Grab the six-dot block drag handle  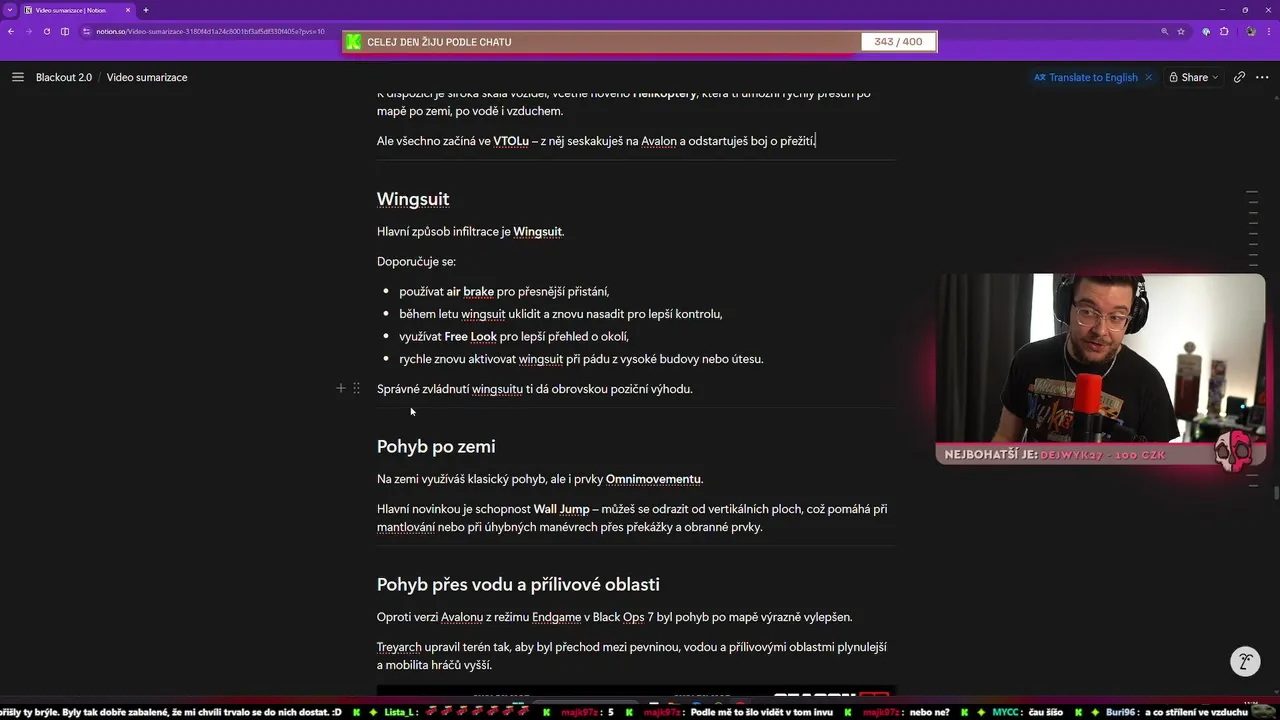pyautogui.click(x=356, y=388)
